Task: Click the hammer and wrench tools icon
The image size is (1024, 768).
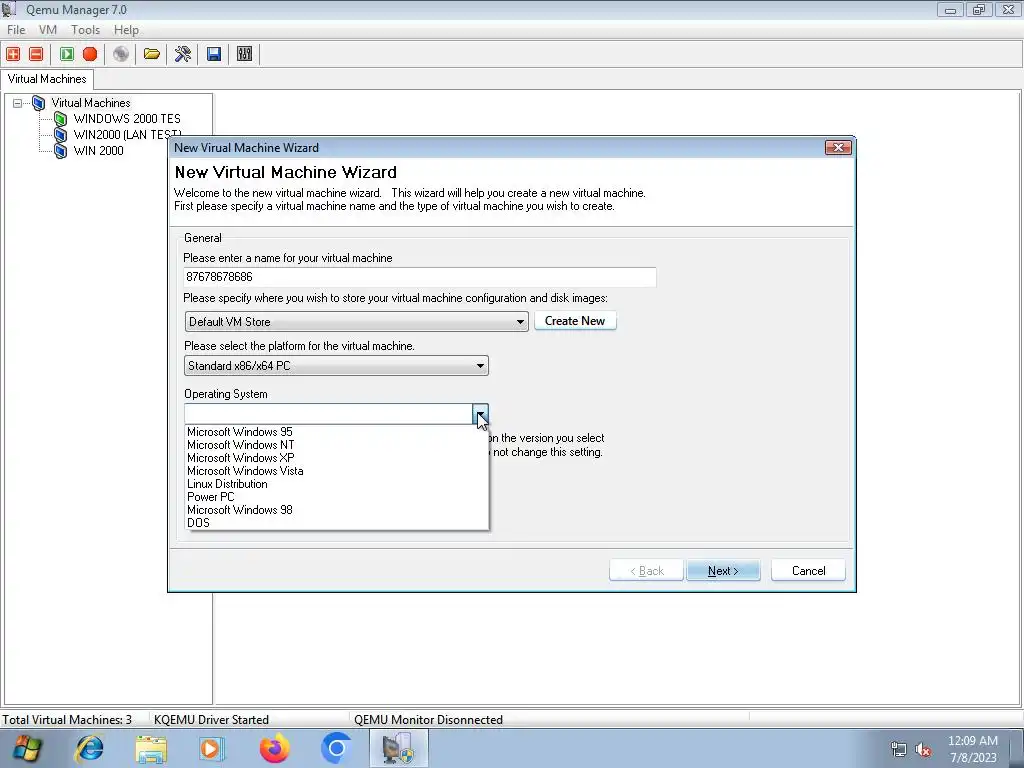Action: click(x=183, y=54)
